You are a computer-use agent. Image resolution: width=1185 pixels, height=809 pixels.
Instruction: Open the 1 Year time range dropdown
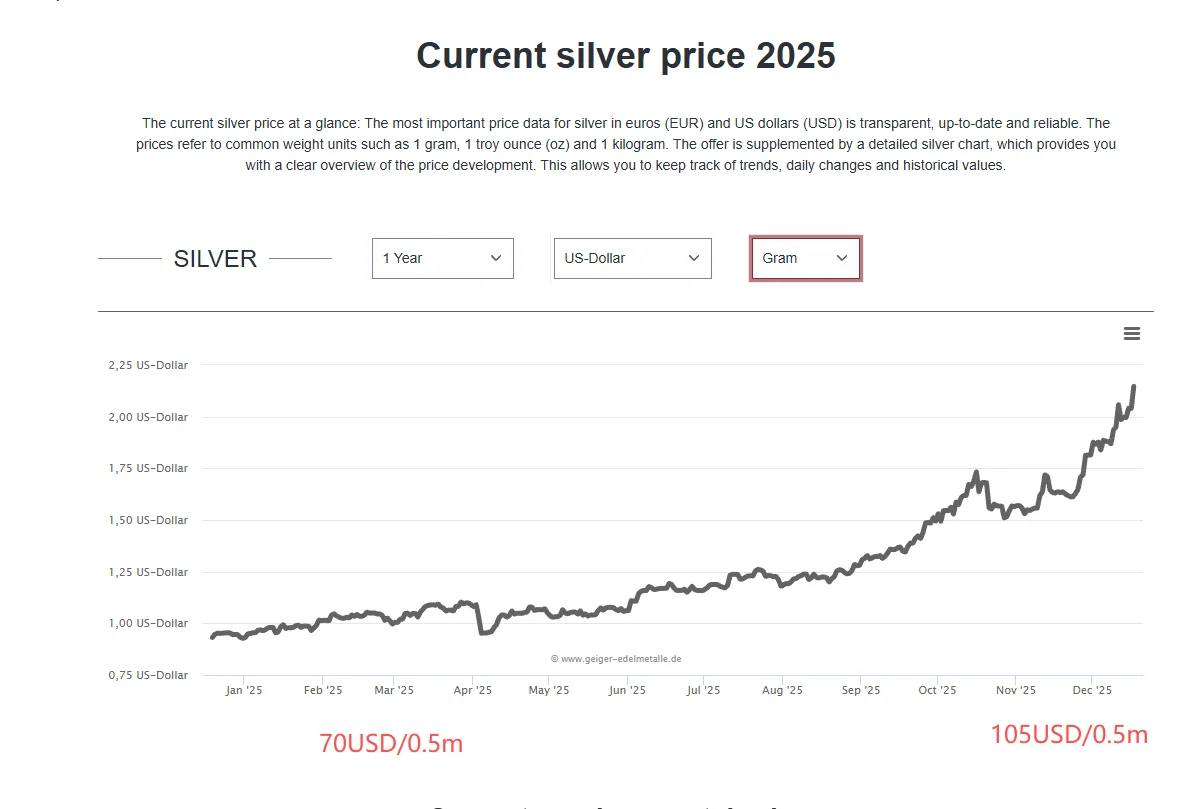coord(443,259)
